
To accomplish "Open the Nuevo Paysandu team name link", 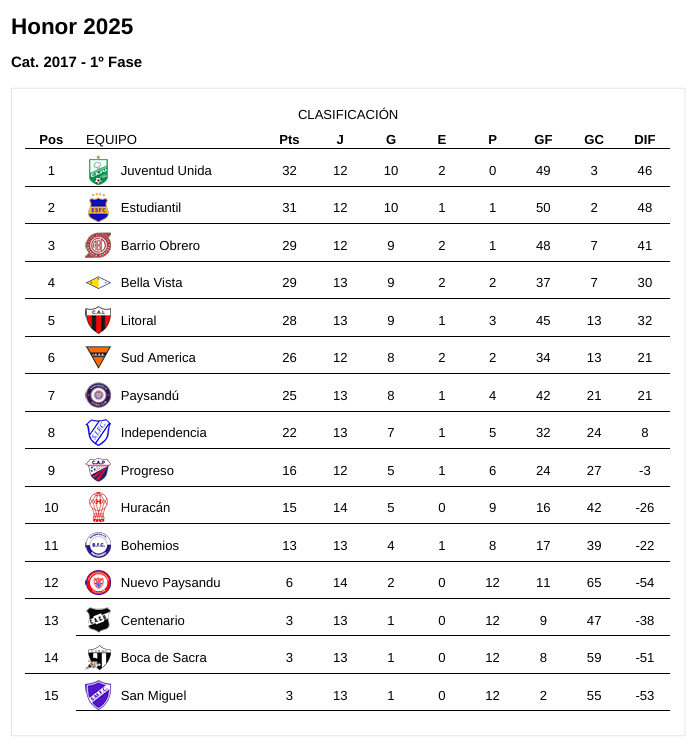I will tap(170, 583).
